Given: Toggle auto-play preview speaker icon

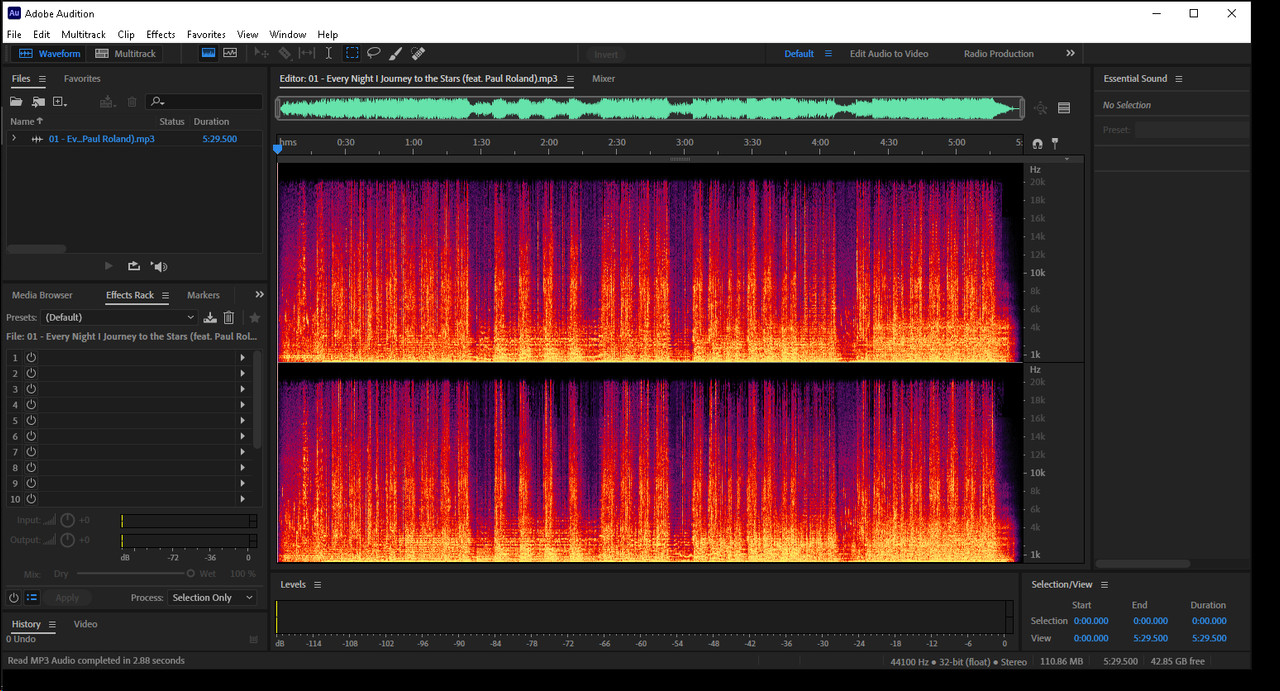Looking at the screenshot, I should [x=159, y=266].
